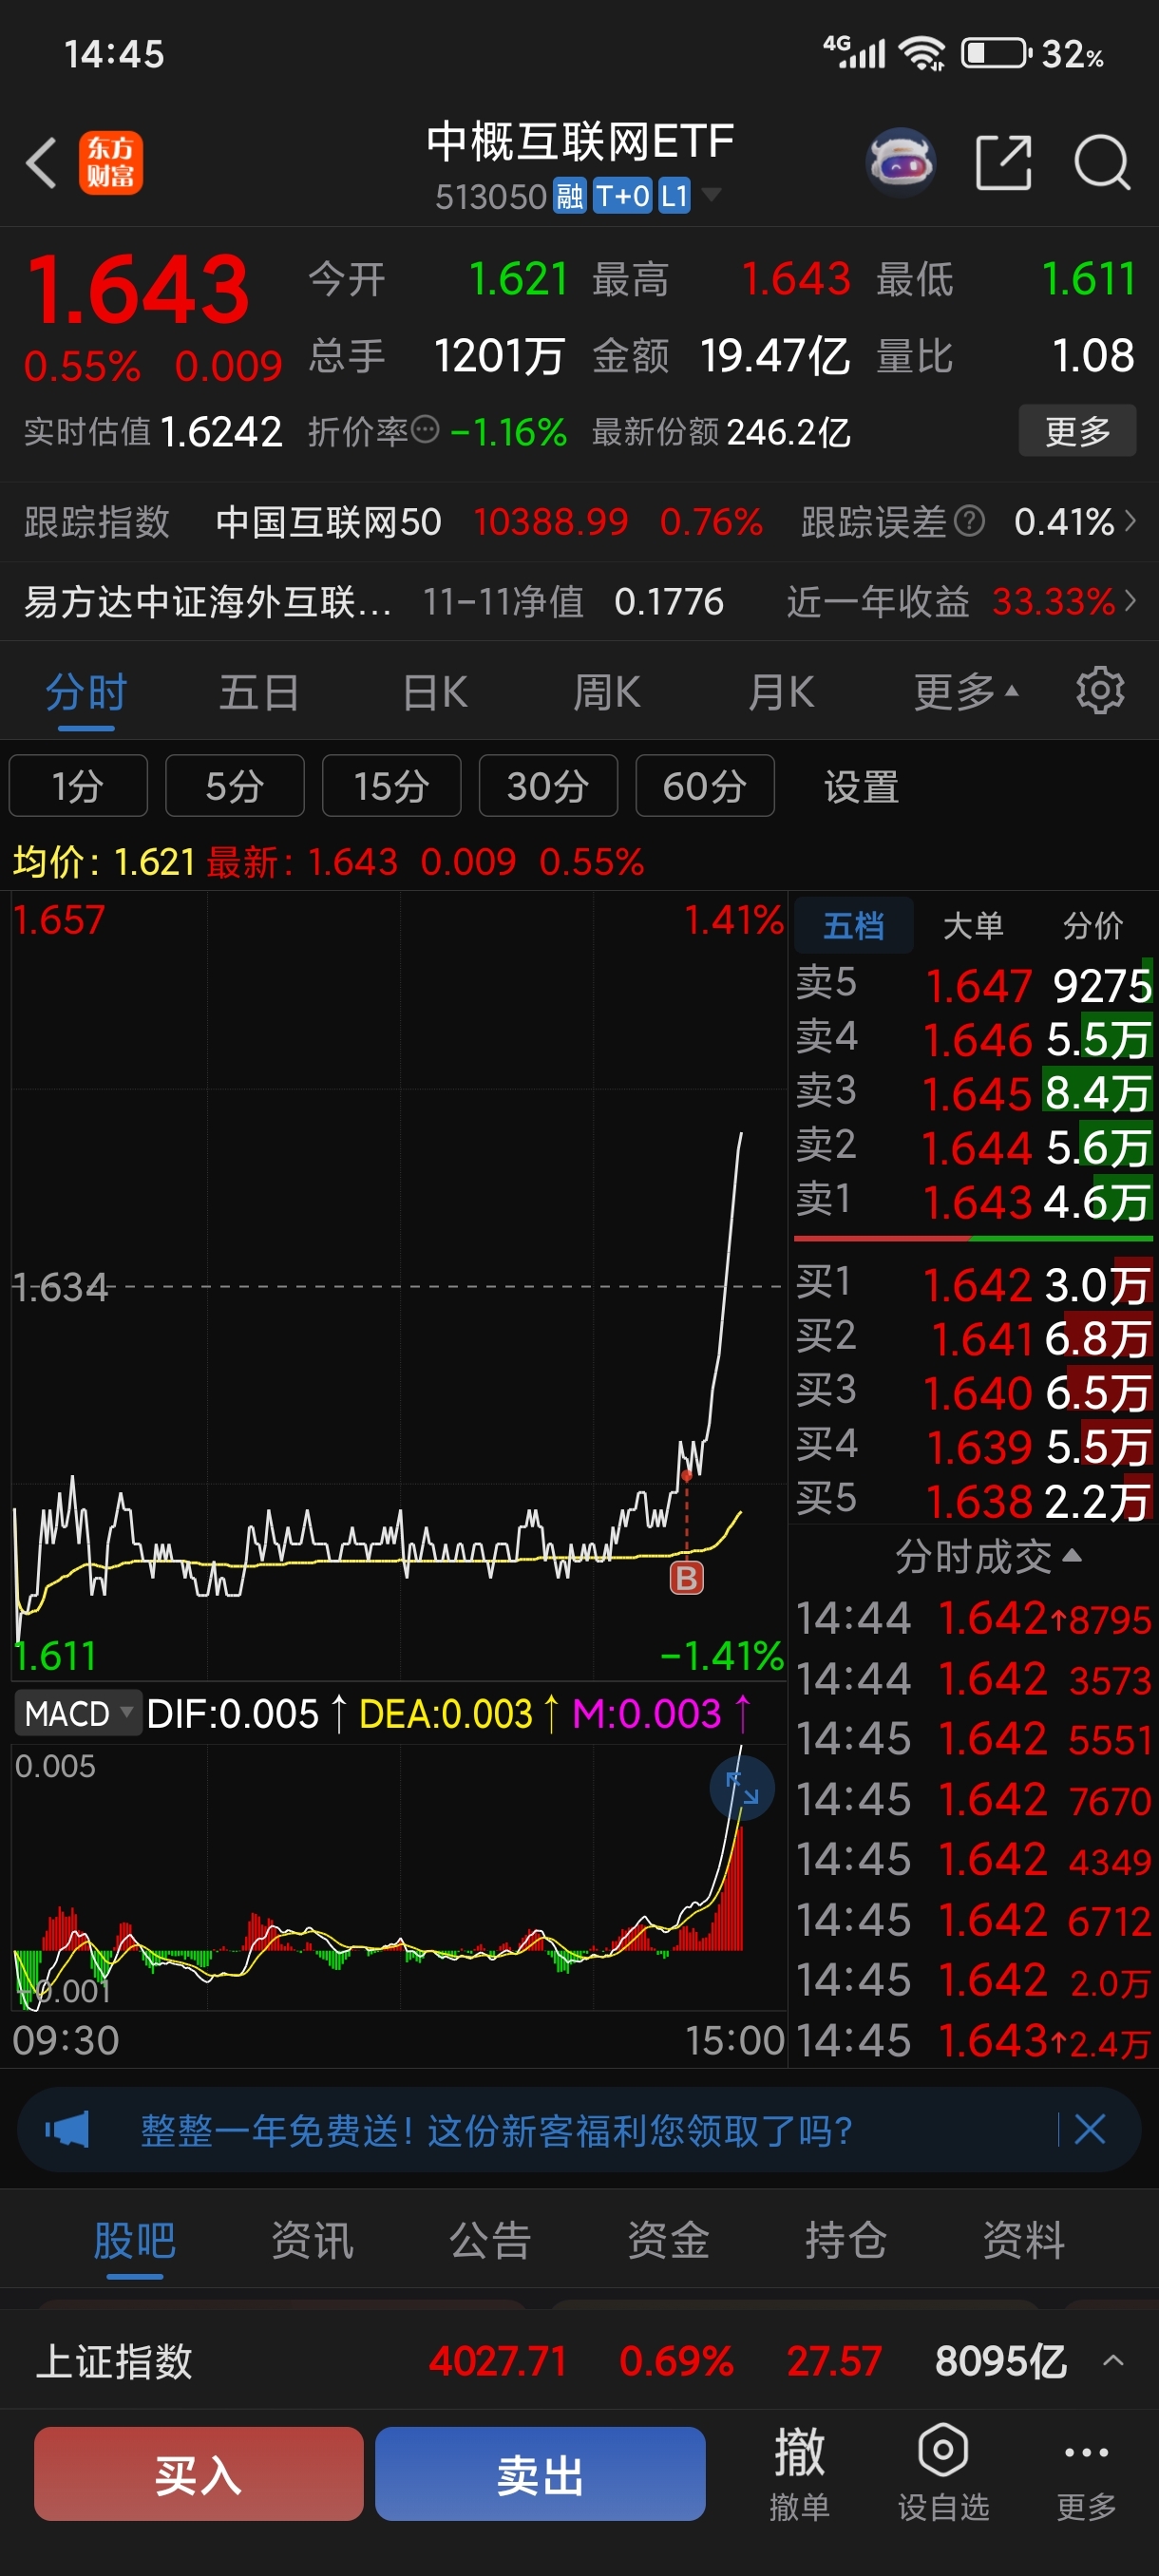The height and width of the screenshot is (2576, 1159).
Task: Tap the T+0 badge
Action: 622,196
